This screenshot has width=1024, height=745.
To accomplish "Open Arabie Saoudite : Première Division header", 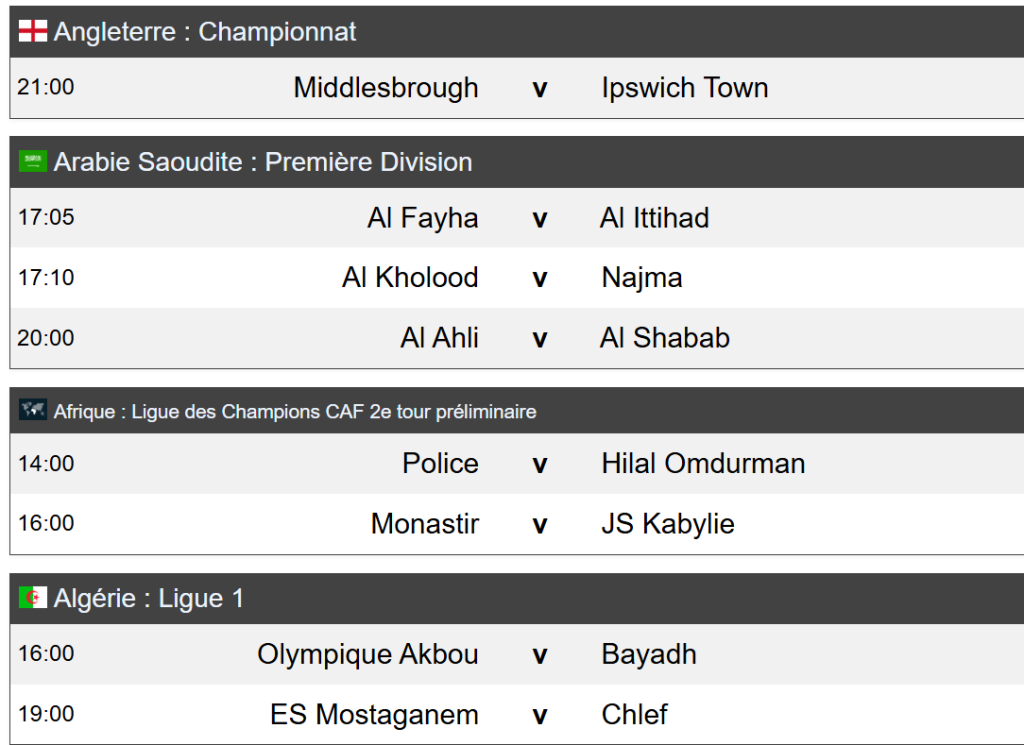I will (x=263, y=162).
